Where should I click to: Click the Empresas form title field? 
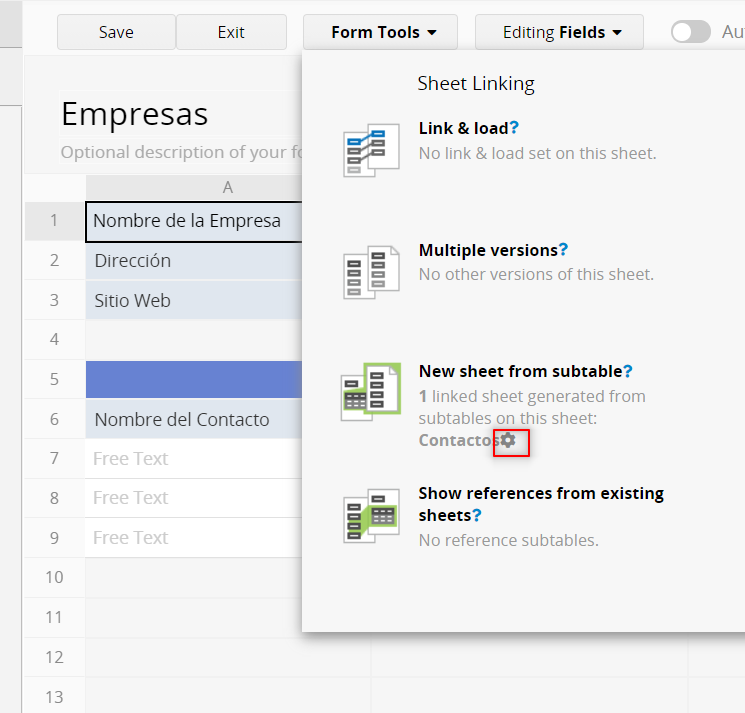pyautogui.click(x=180, y=114)
